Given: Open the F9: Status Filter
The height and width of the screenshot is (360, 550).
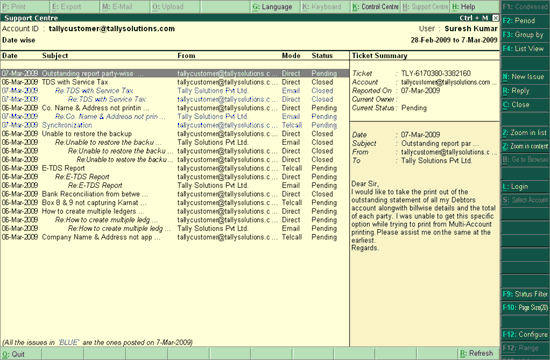Looking at the screenshot, I should point(525,294).
